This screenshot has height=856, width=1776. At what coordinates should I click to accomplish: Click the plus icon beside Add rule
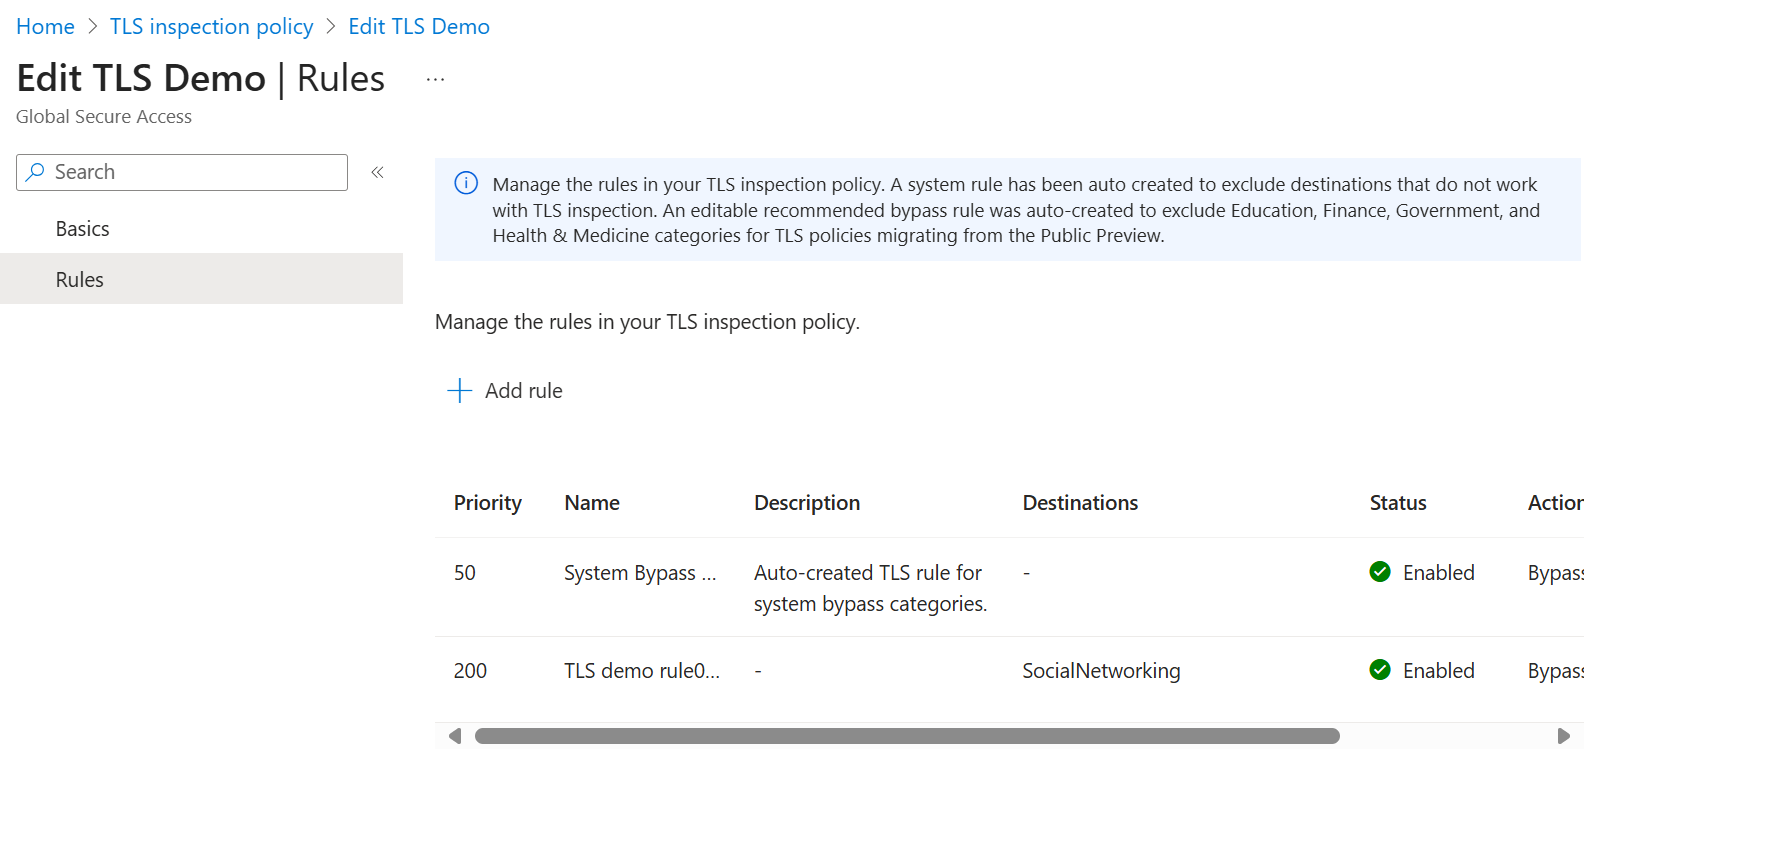pyautogui.click(x=459, y=390)
